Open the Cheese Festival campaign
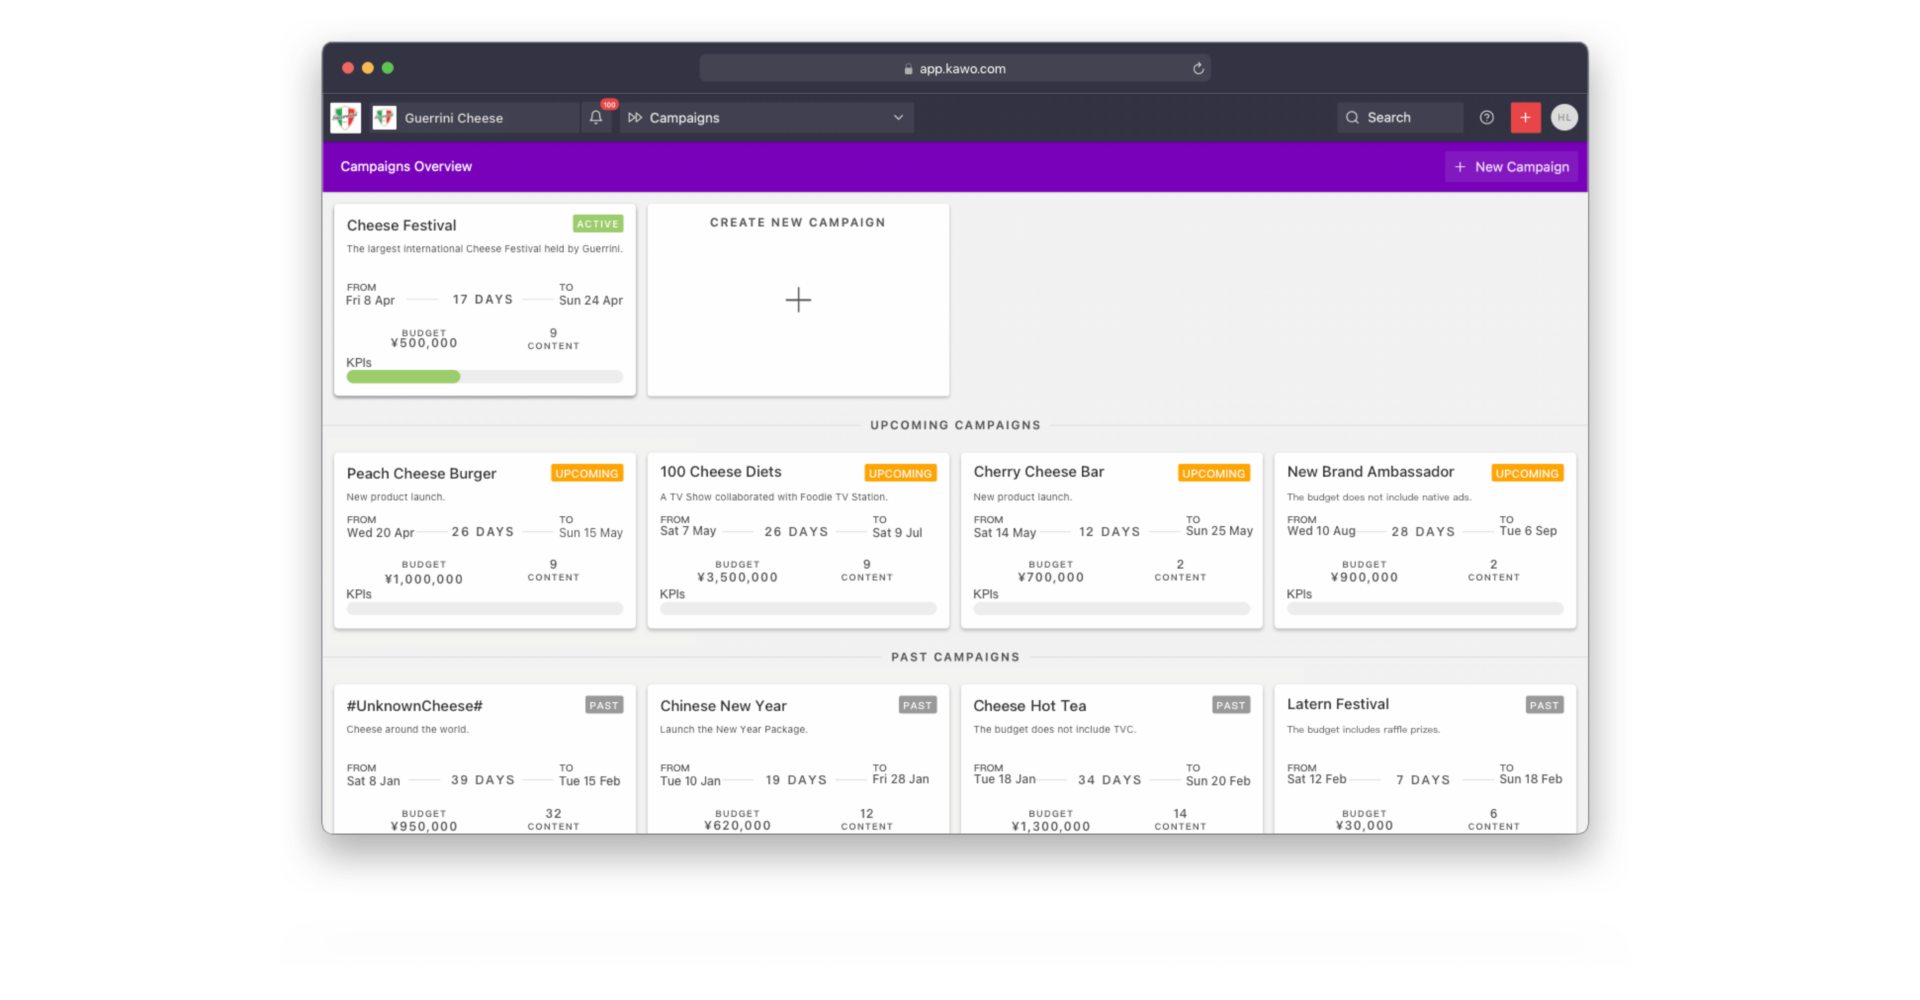Screen dimensions: 1920x1000 click(485, 300)
